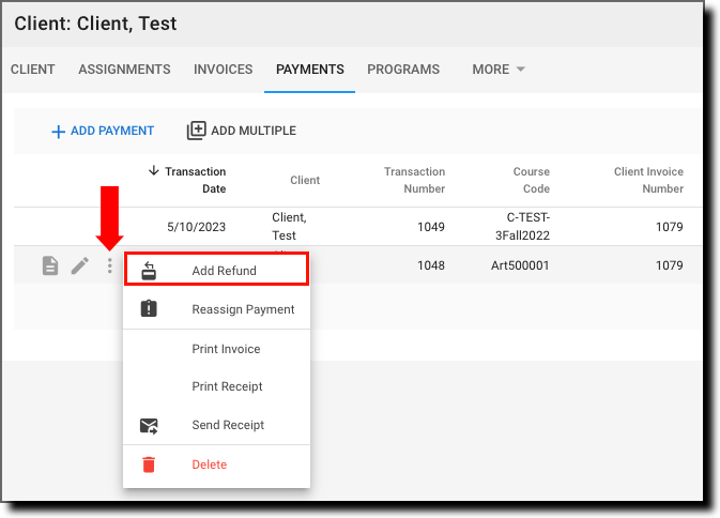Click the Reassign Payment clipboard icon

148,309
